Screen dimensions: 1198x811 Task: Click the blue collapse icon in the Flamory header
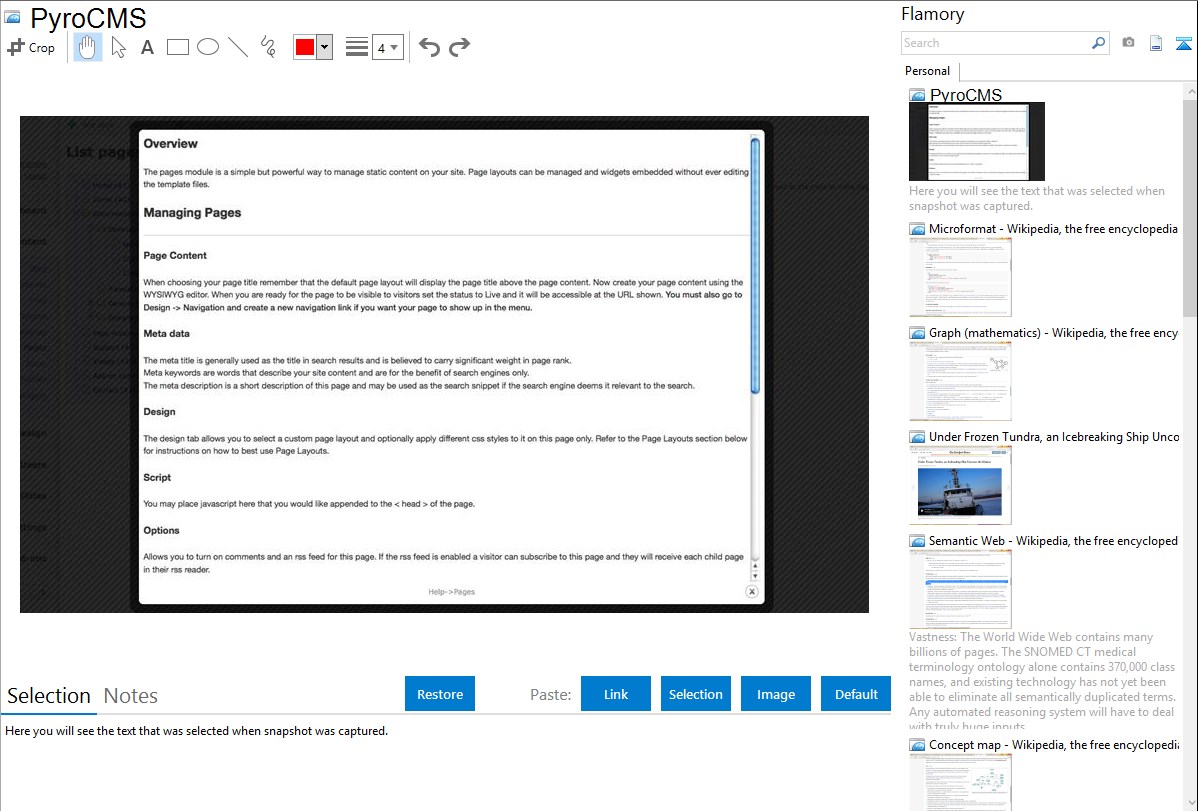click(x=1183, y=44)
